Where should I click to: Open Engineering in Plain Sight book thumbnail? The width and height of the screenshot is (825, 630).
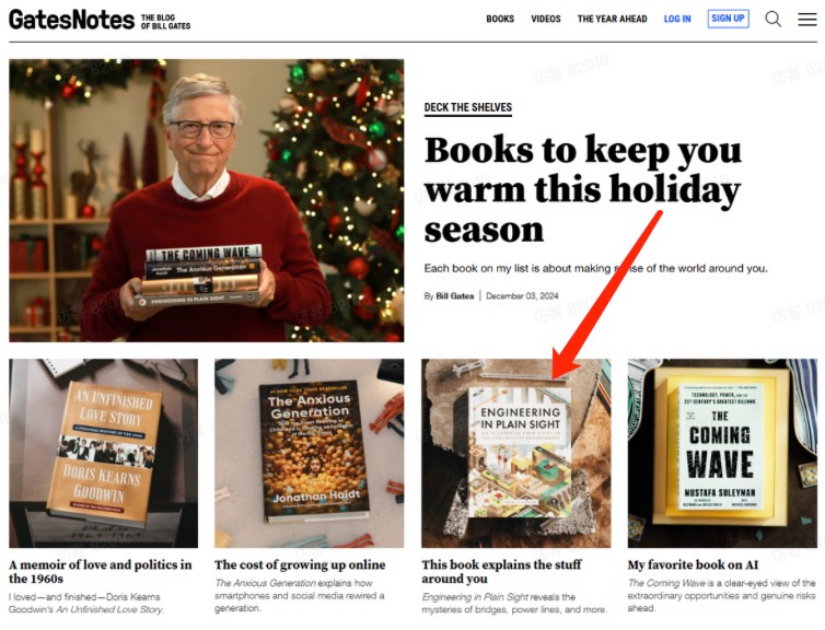click(x=516, y=453)
